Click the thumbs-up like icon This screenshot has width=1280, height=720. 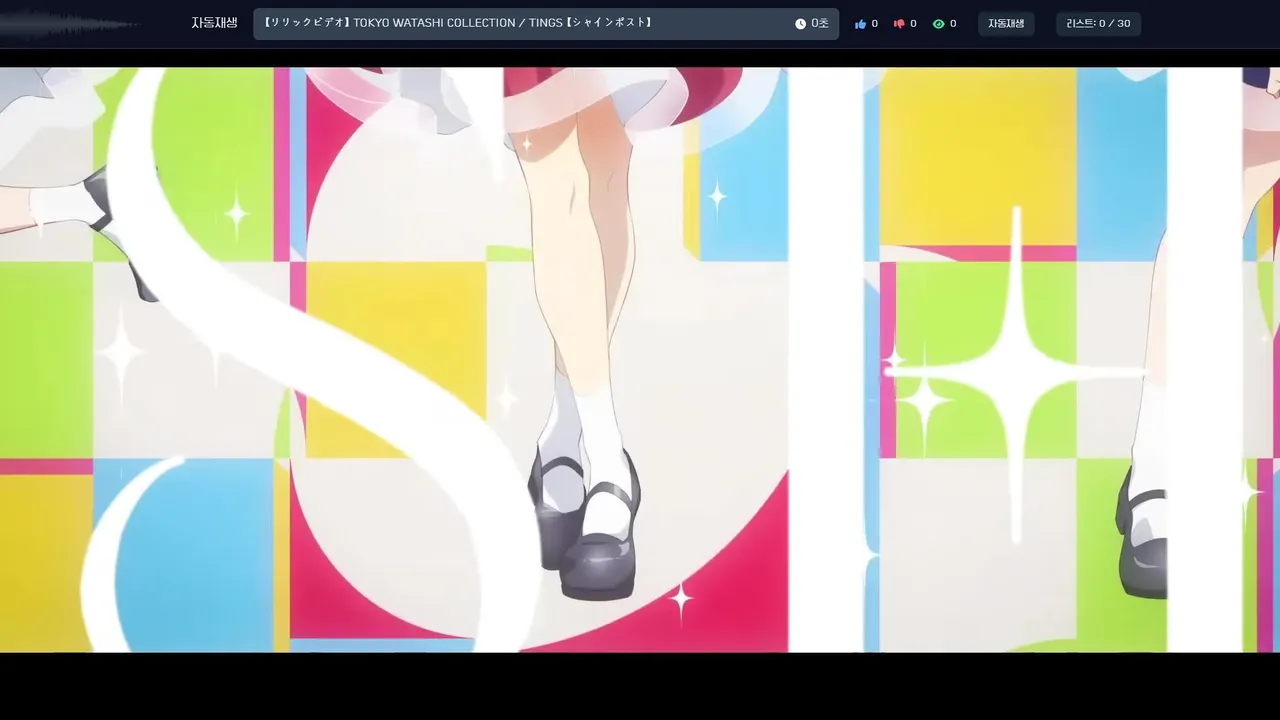(x=860, y=24)
